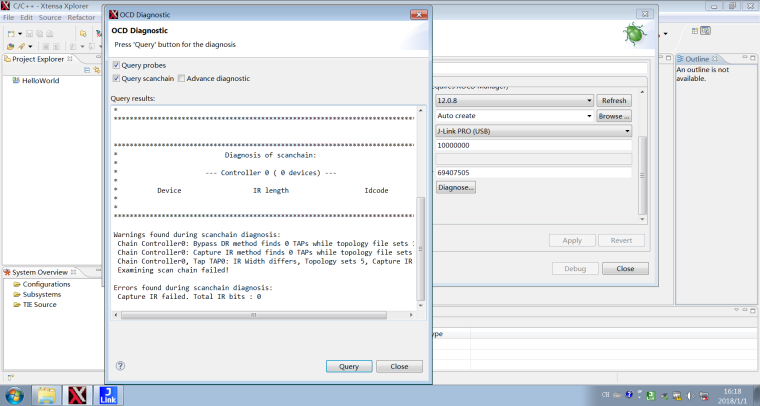Select the System Overview tab
Image resolution: width=760 pixels, height=406 pixels.
point(40,272)
